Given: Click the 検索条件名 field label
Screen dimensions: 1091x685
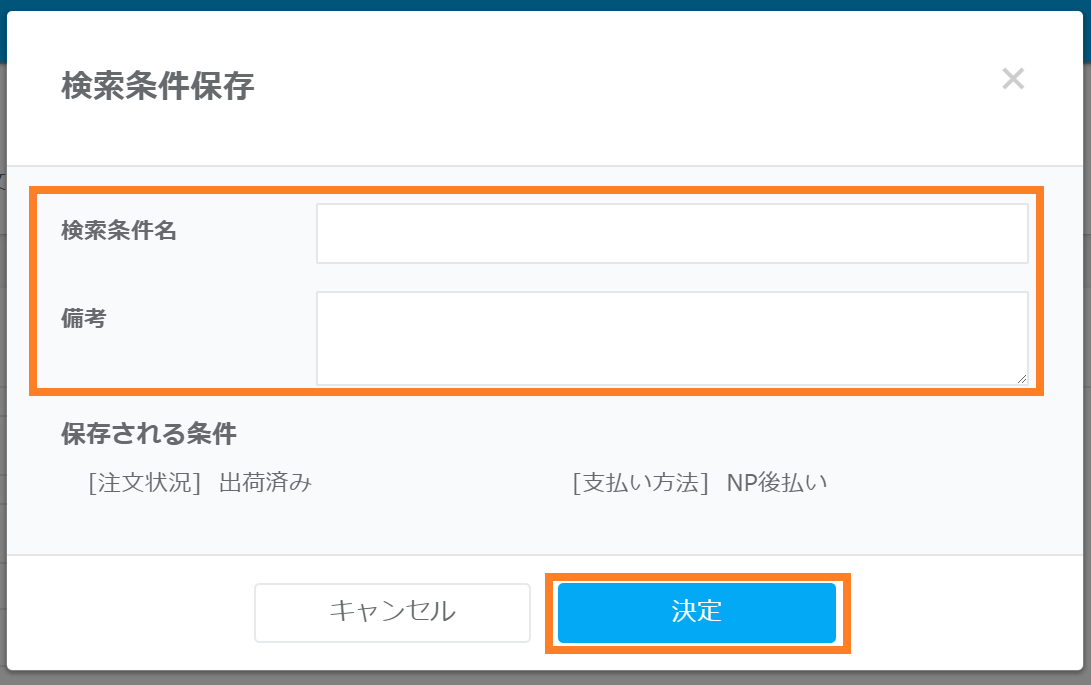Looking at the screenshot, I should (119, 231).
